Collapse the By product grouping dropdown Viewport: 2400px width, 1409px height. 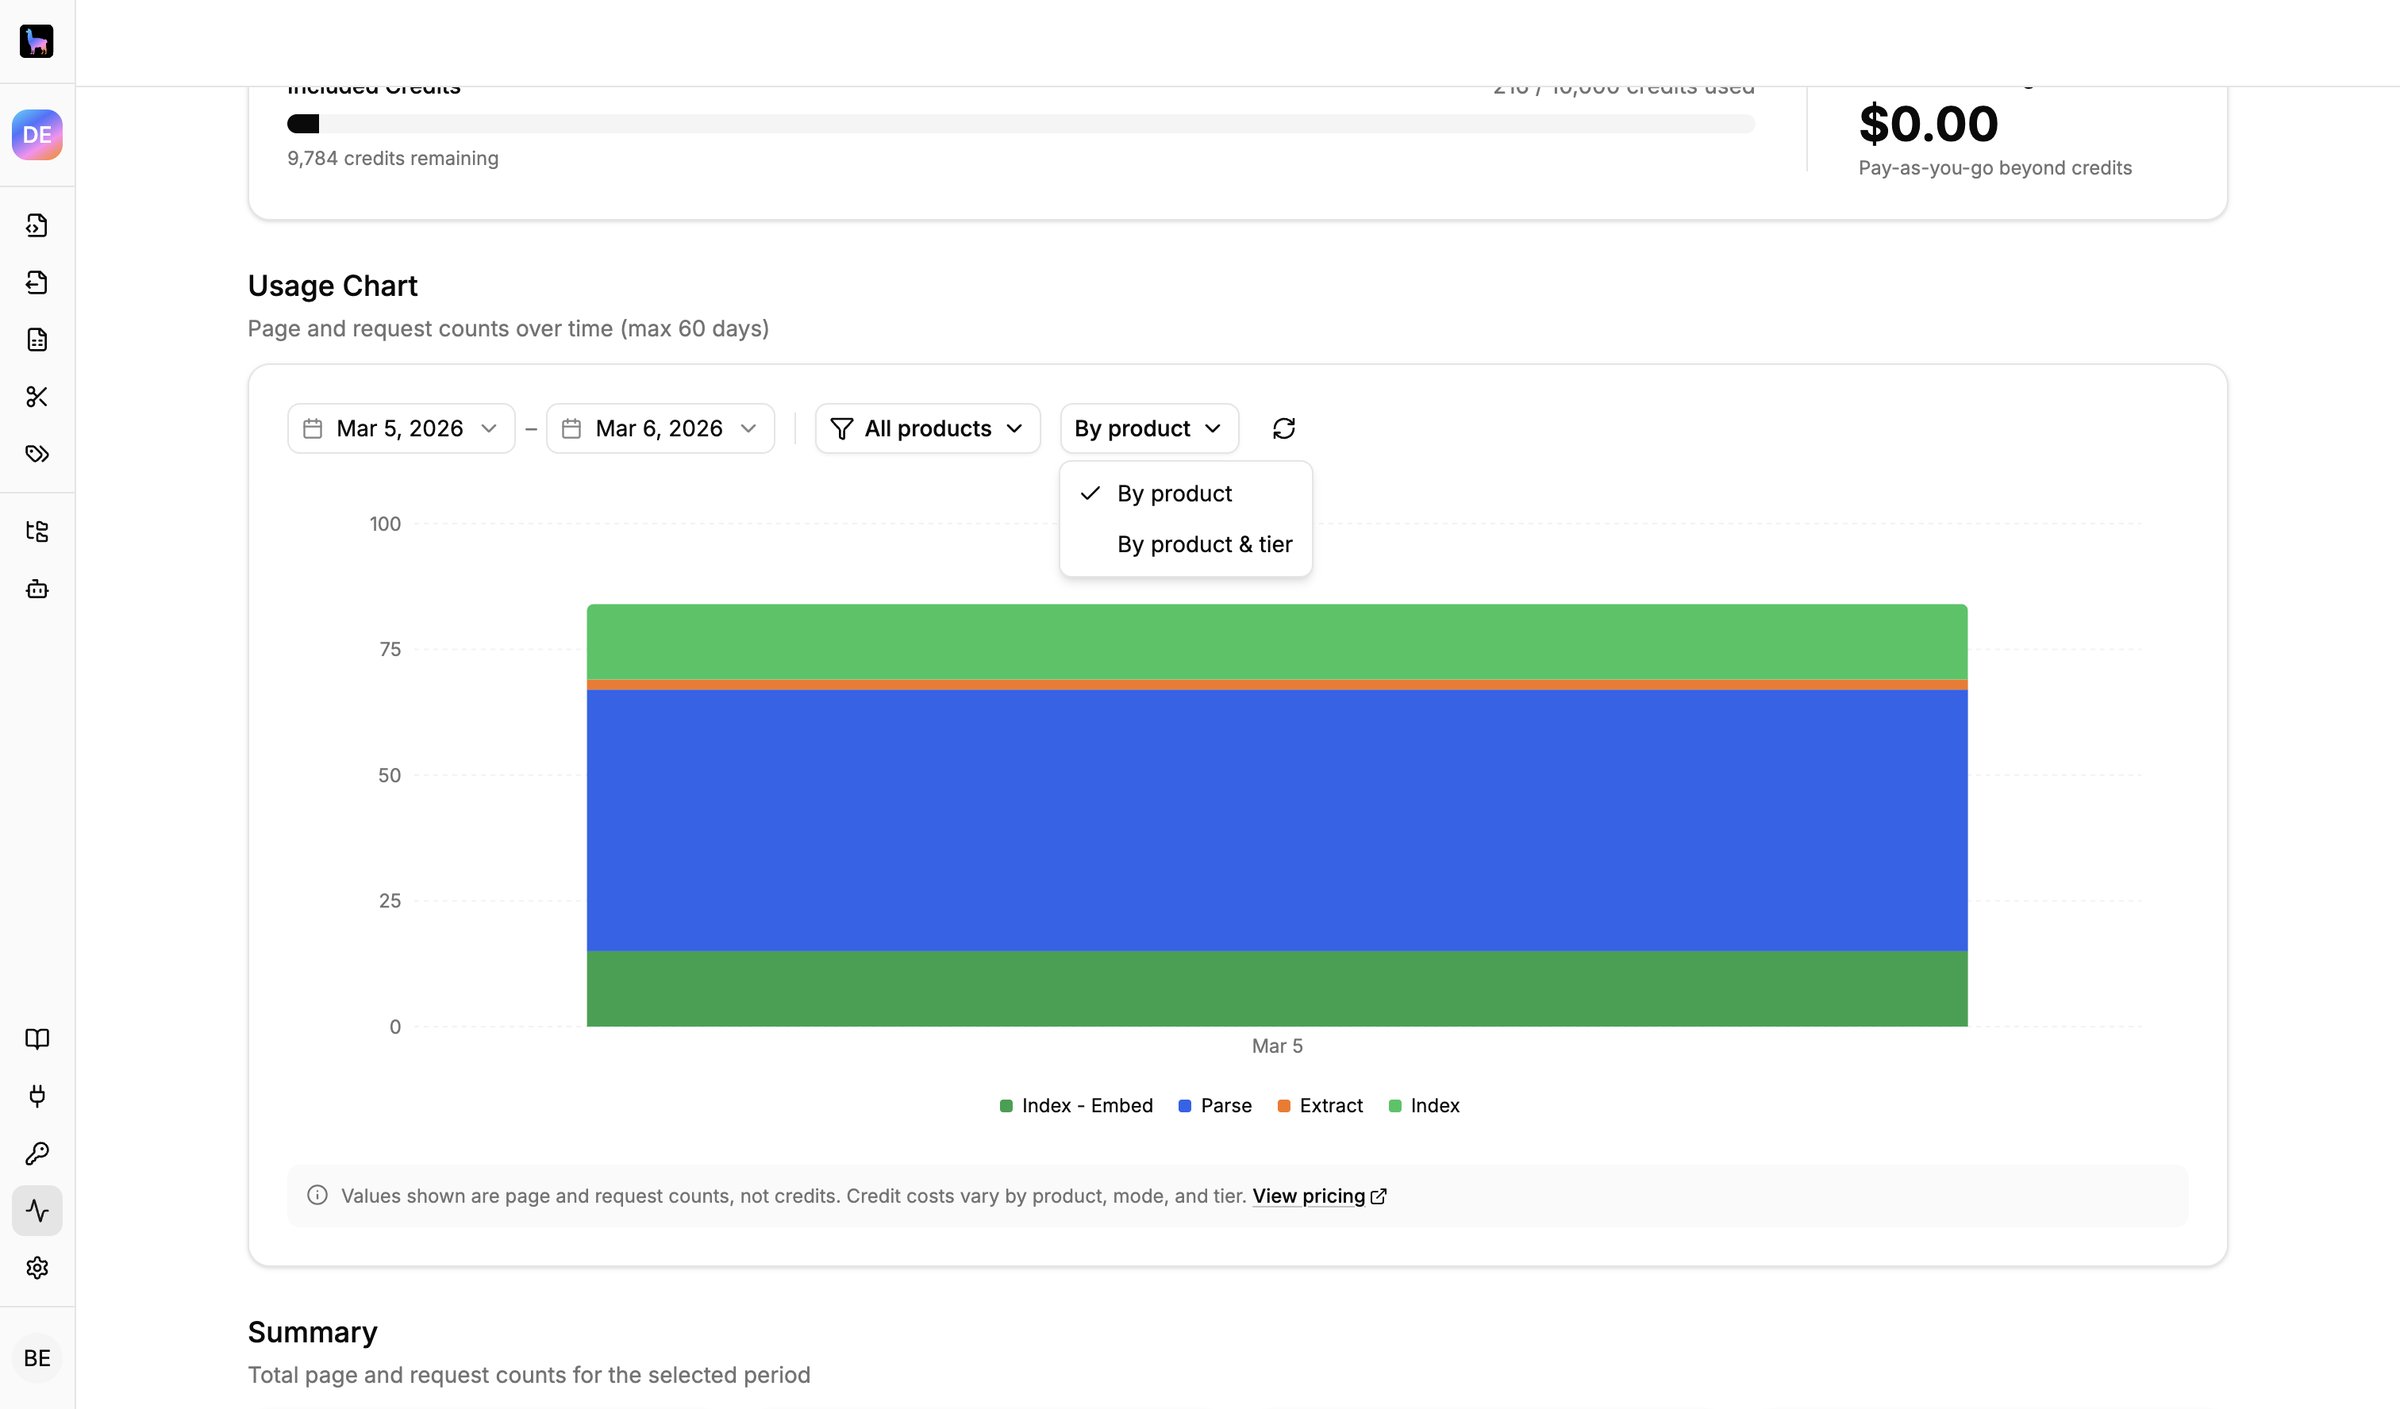[1149, 428]
